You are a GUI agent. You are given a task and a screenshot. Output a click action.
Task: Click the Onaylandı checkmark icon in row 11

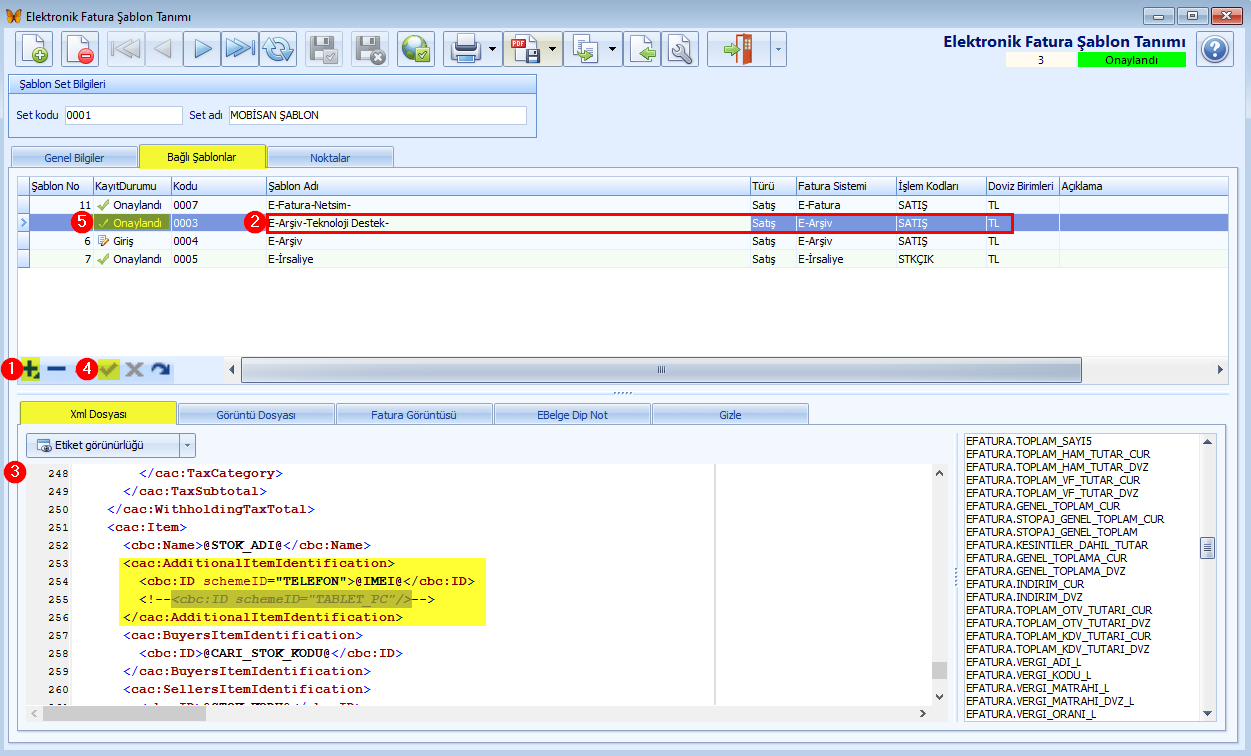[x=103, y=205]
